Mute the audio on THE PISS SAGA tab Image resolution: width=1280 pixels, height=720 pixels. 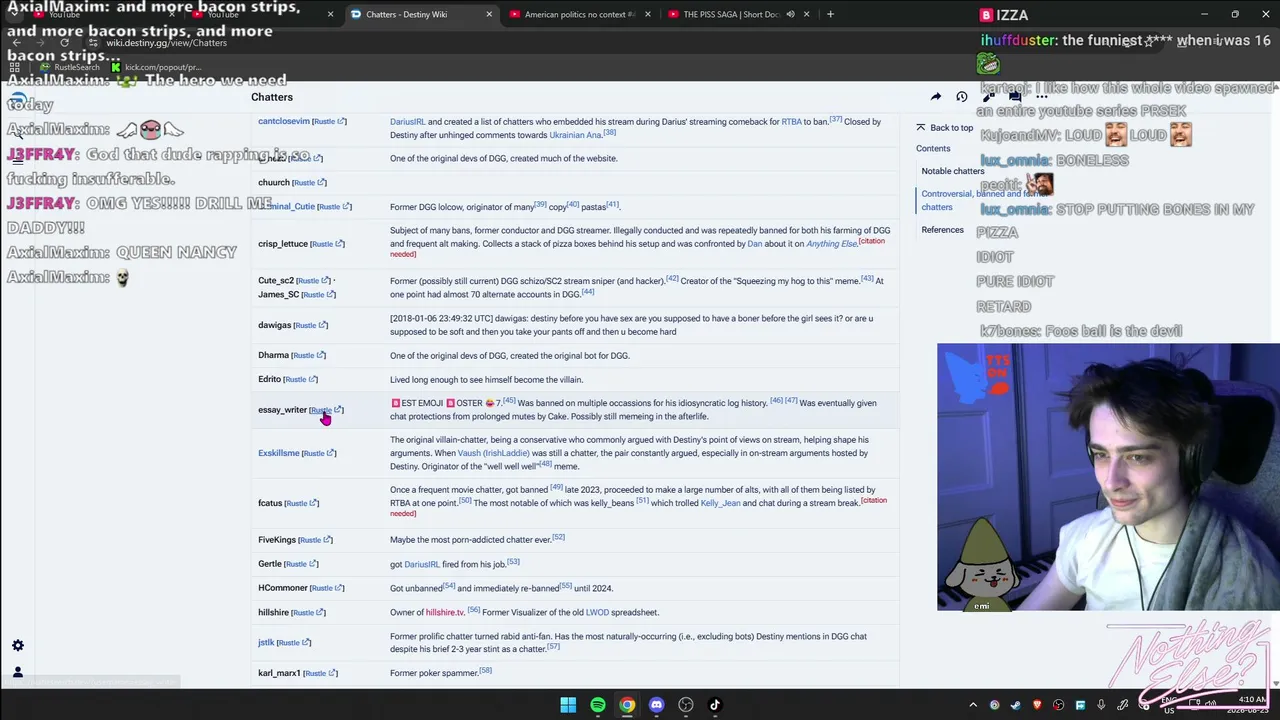[x=790, y=14]
